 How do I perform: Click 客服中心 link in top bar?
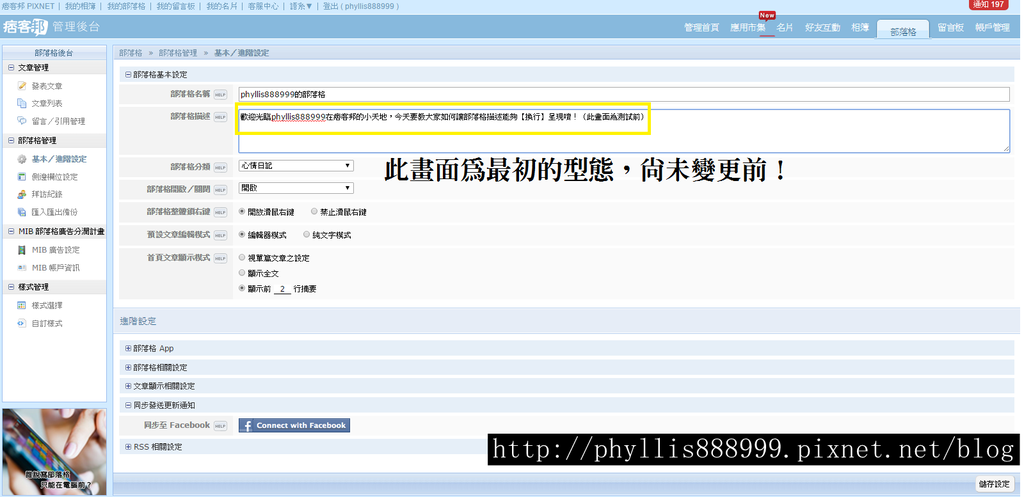[264, 6]
